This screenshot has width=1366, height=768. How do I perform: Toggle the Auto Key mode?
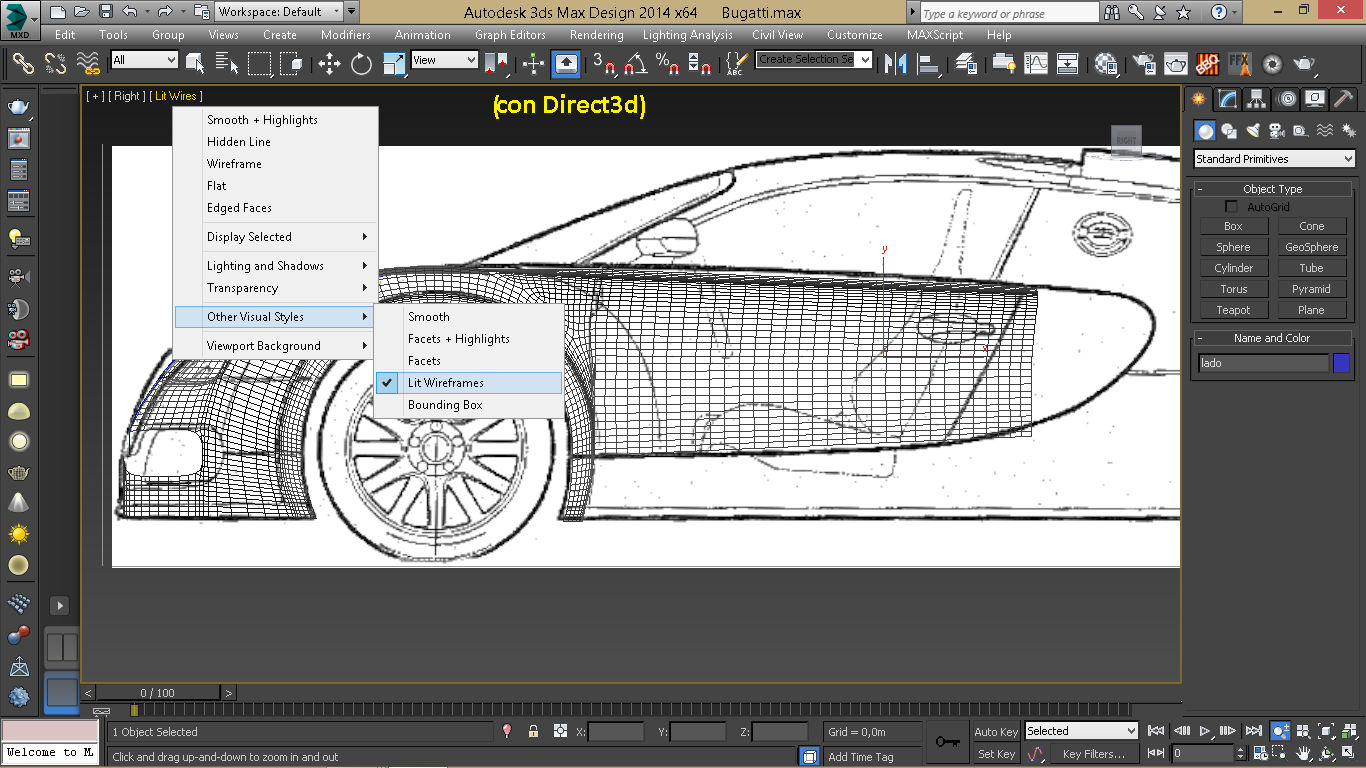coord(996,732)
